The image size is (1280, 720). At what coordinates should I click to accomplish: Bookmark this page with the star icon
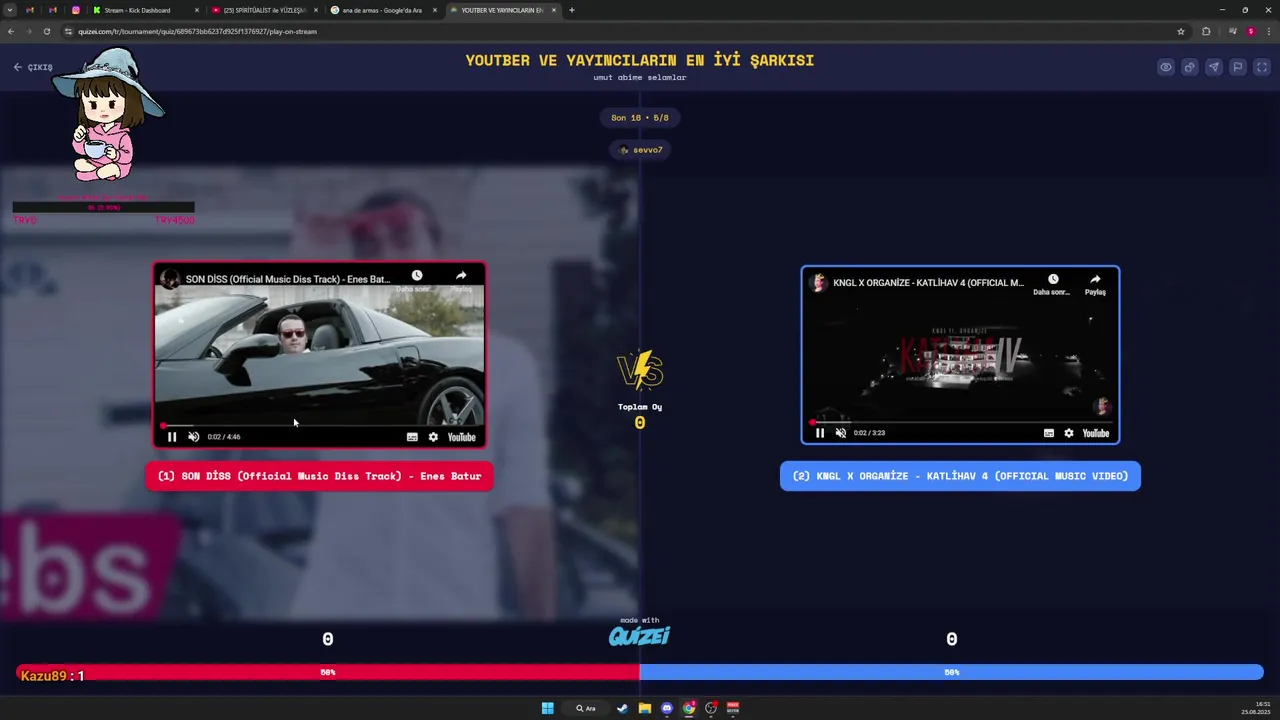[1181, 31]
